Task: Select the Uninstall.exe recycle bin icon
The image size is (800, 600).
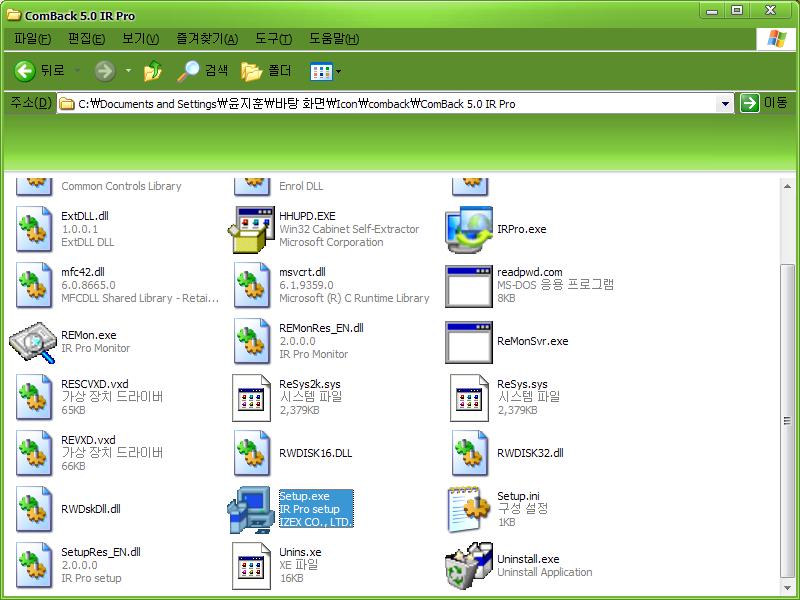Action: point(469,565)
